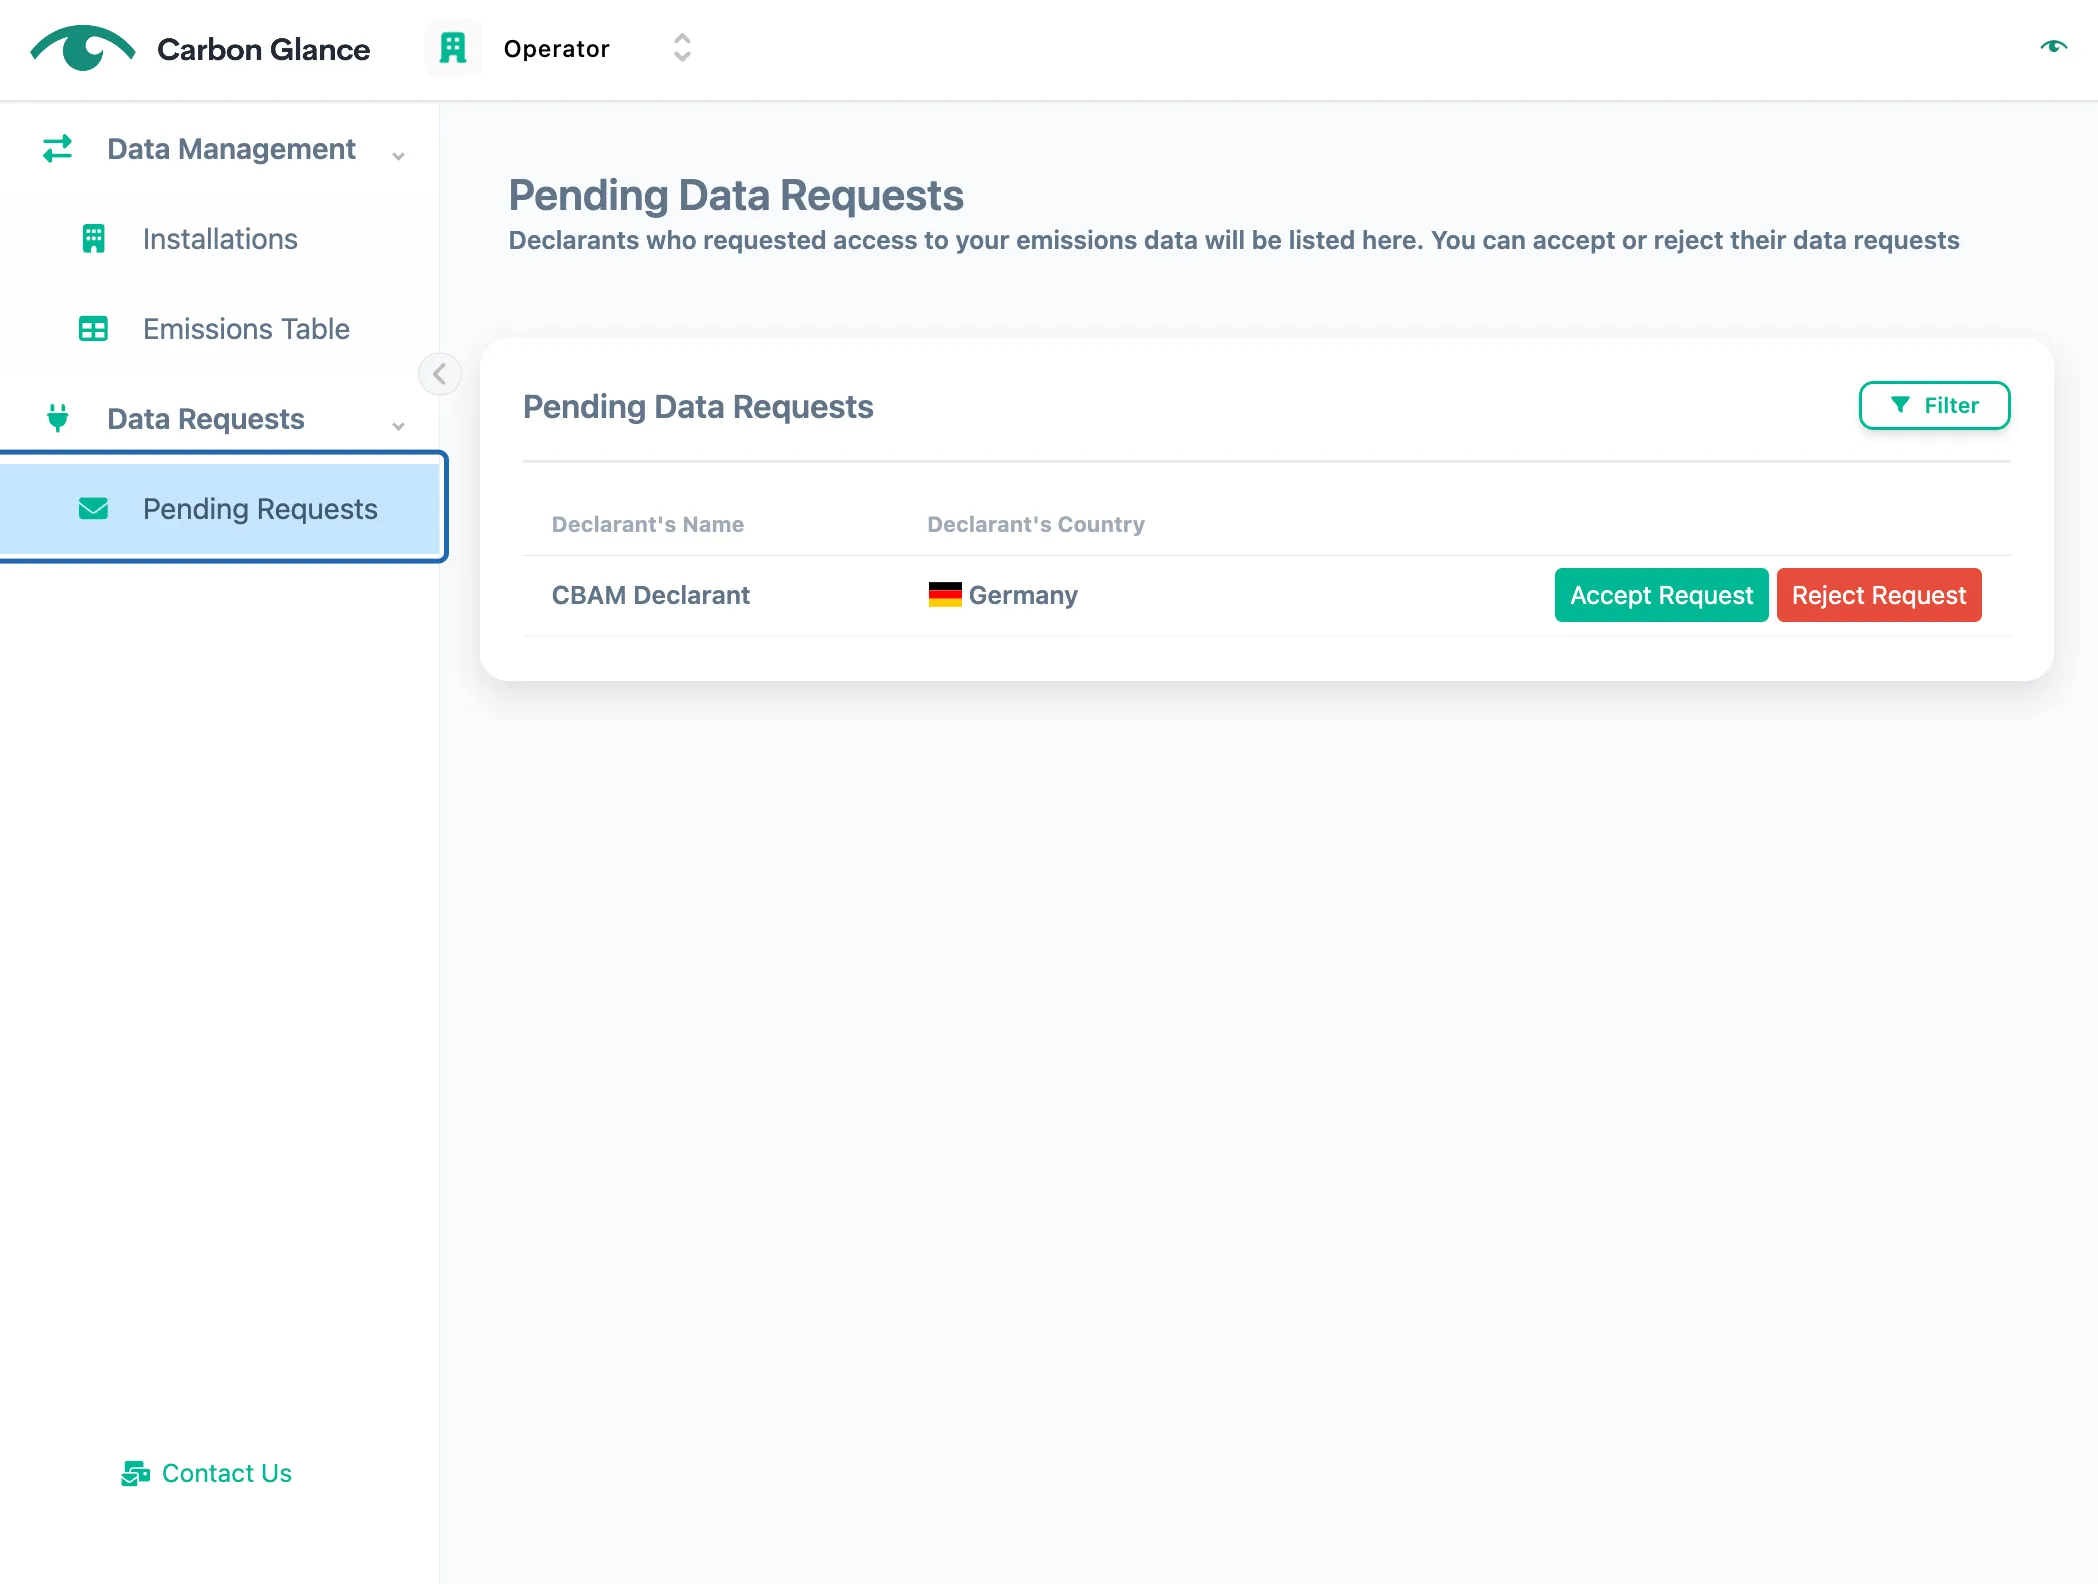The width and height of the screenshot is (2098, 1584).
Task: Click the Declarant's Name column header
Action: [x=648, y=524]
